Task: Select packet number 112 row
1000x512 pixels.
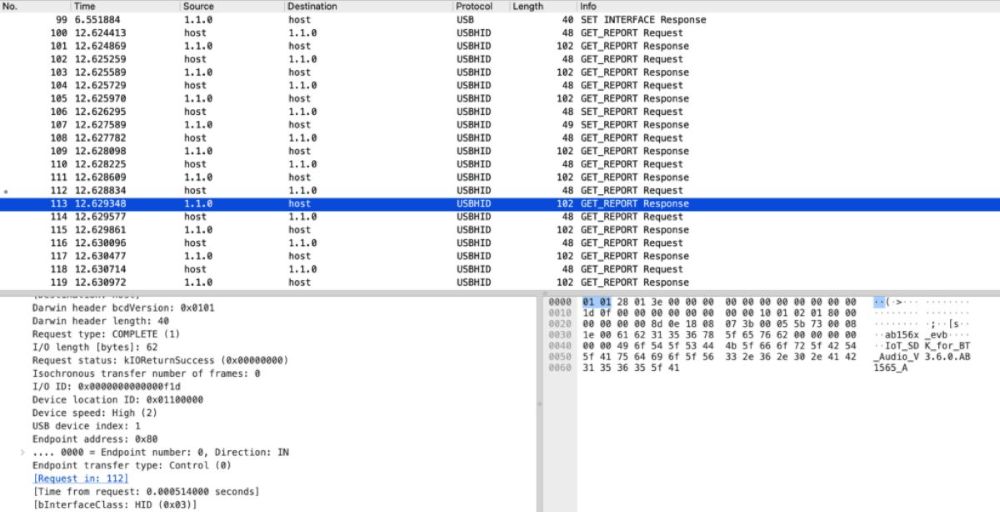Action: click(x=500, y=191)
